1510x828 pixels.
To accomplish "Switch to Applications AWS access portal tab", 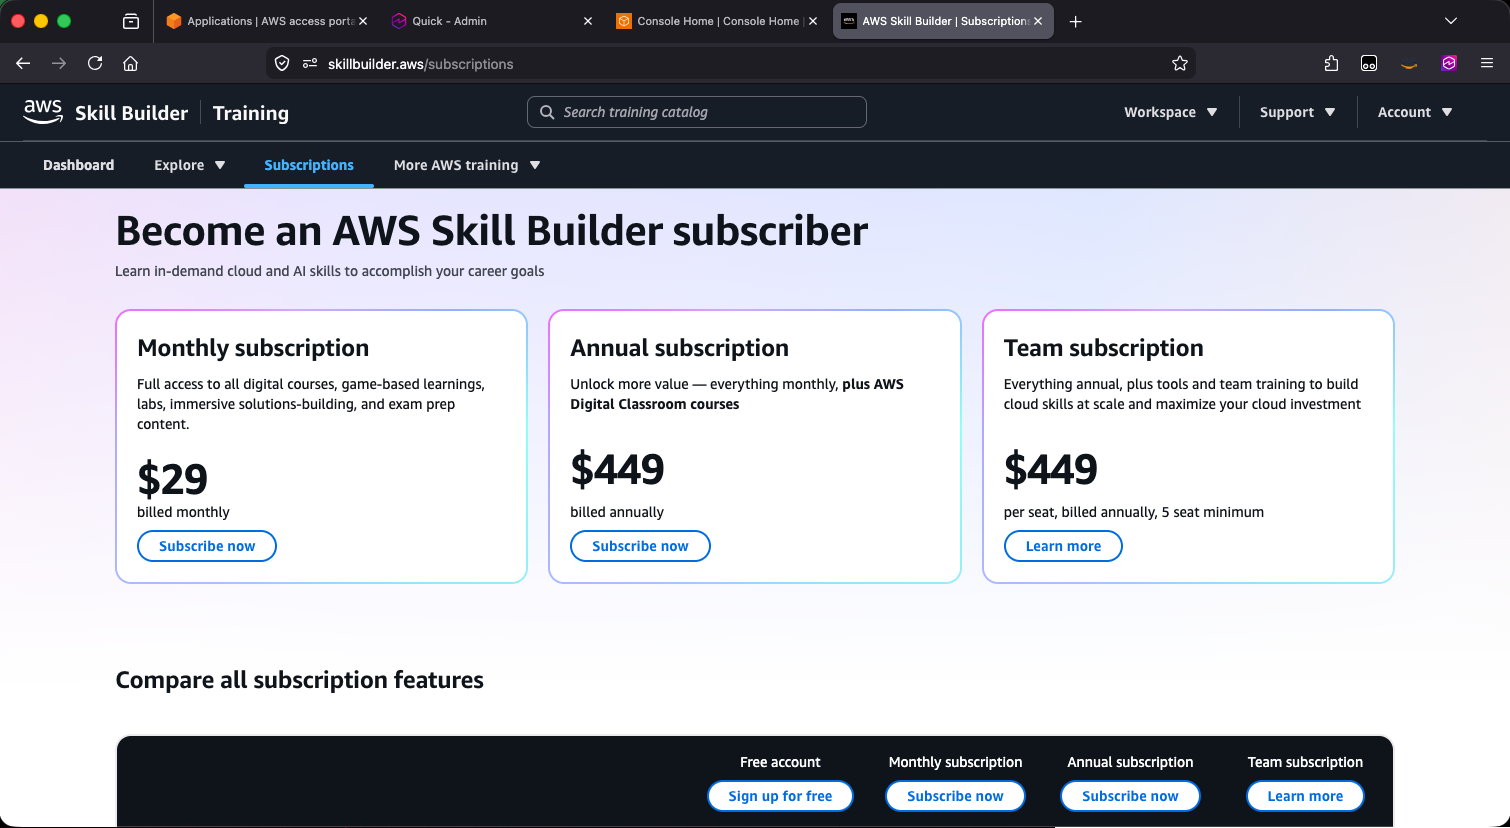I will 266,21.
